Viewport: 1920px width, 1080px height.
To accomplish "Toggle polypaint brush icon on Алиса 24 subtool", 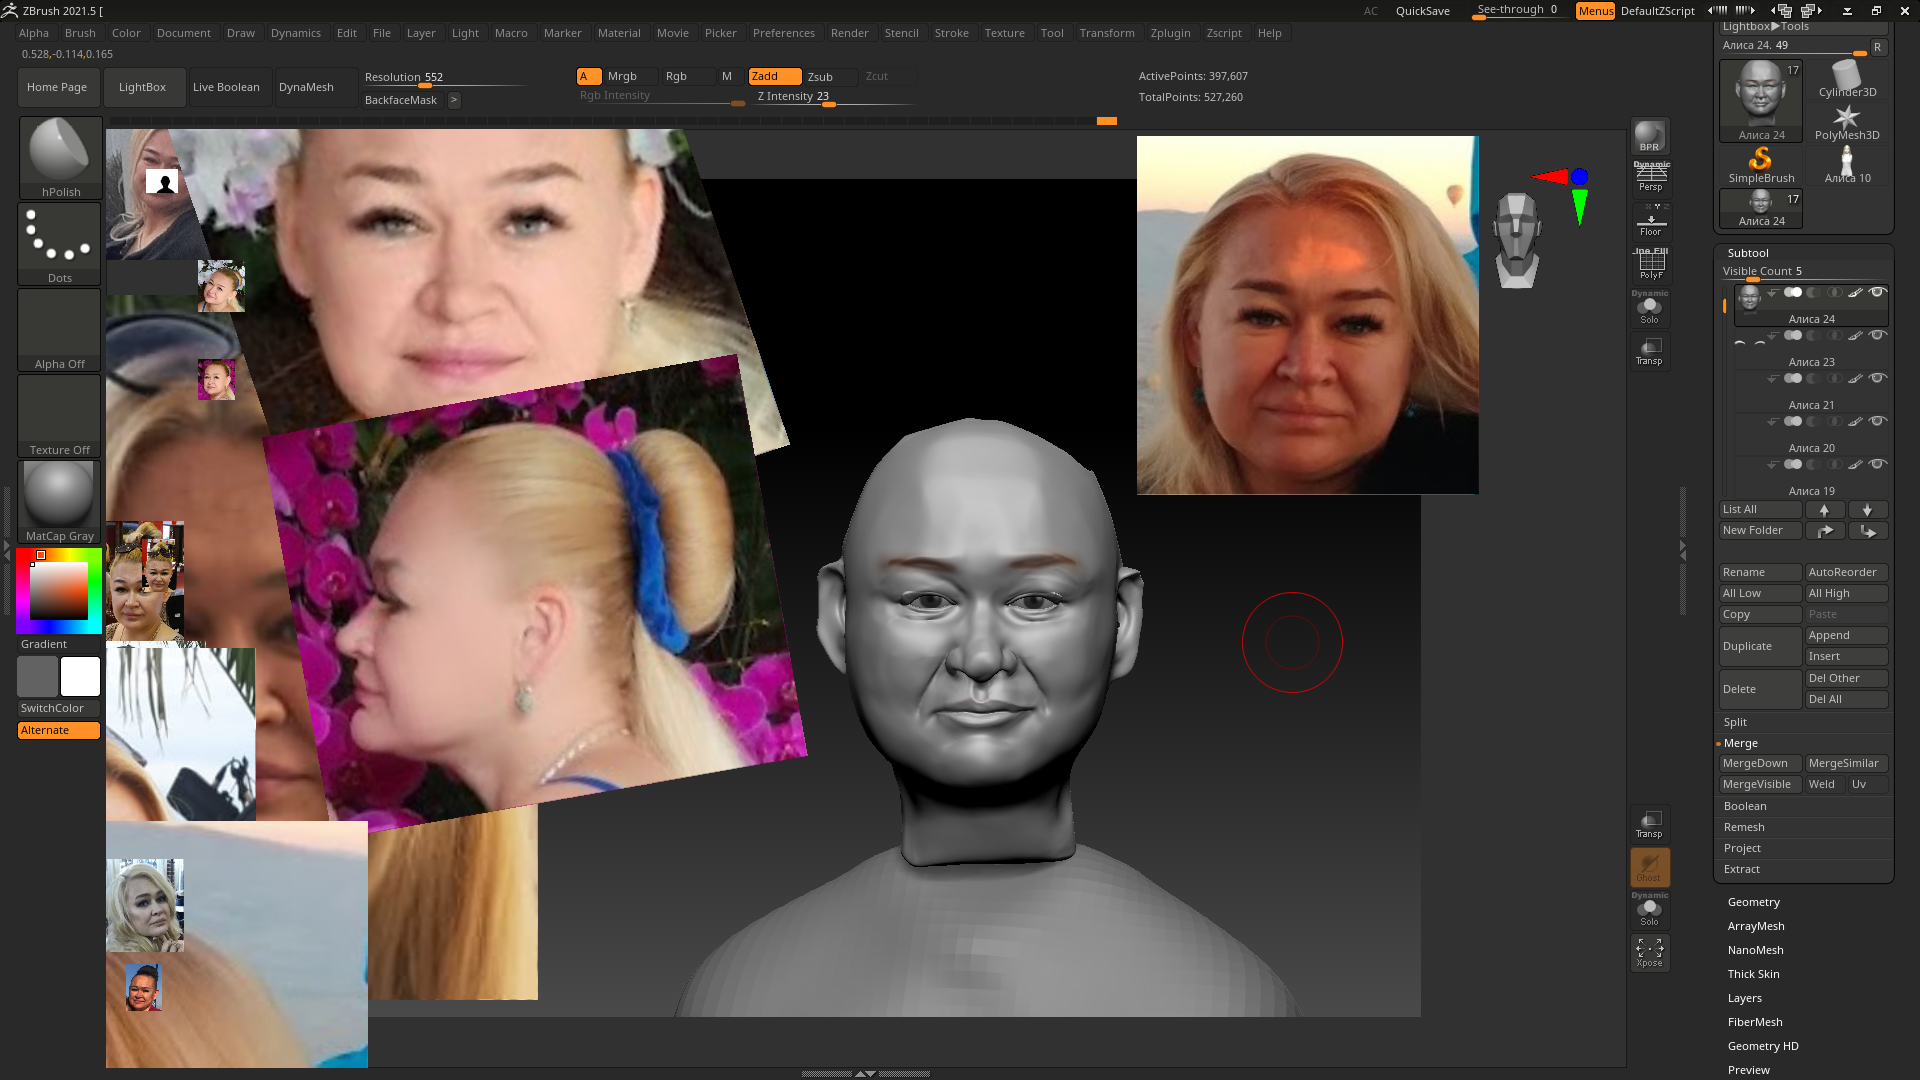I will point(1855,293).
